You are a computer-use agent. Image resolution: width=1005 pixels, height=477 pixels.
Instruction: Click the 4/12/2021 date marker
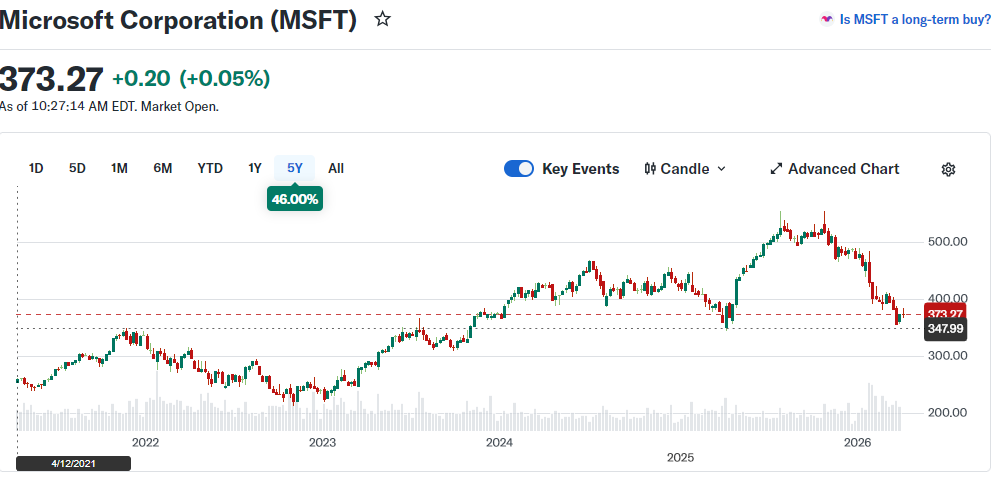74,463
